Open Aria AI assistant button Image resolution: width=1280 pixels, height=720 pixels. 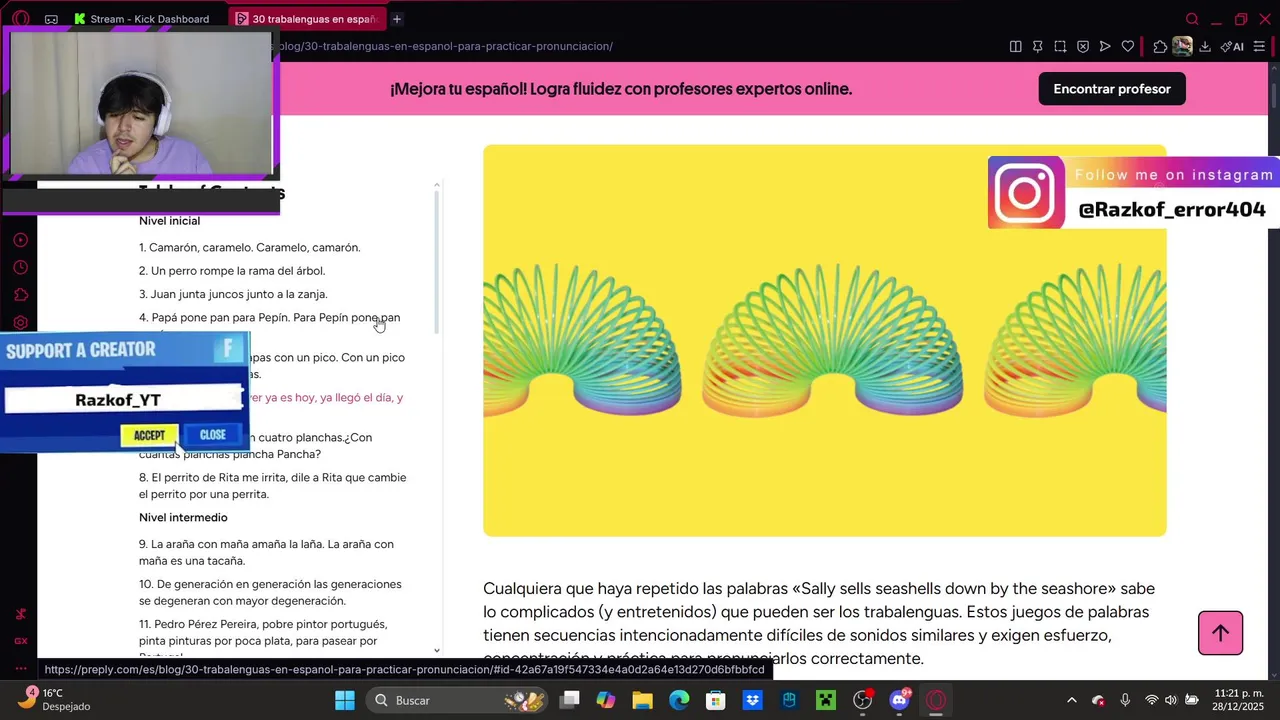(x=1232, y=46)
